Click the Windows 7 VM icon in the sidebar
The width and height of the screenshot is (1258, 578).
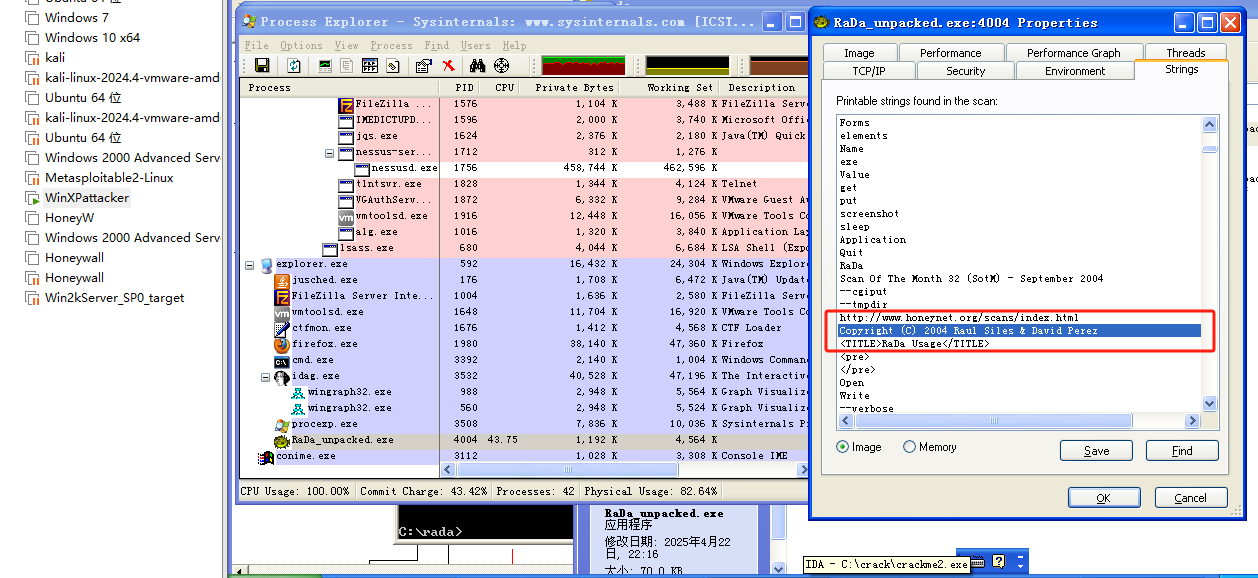(33, 18)
